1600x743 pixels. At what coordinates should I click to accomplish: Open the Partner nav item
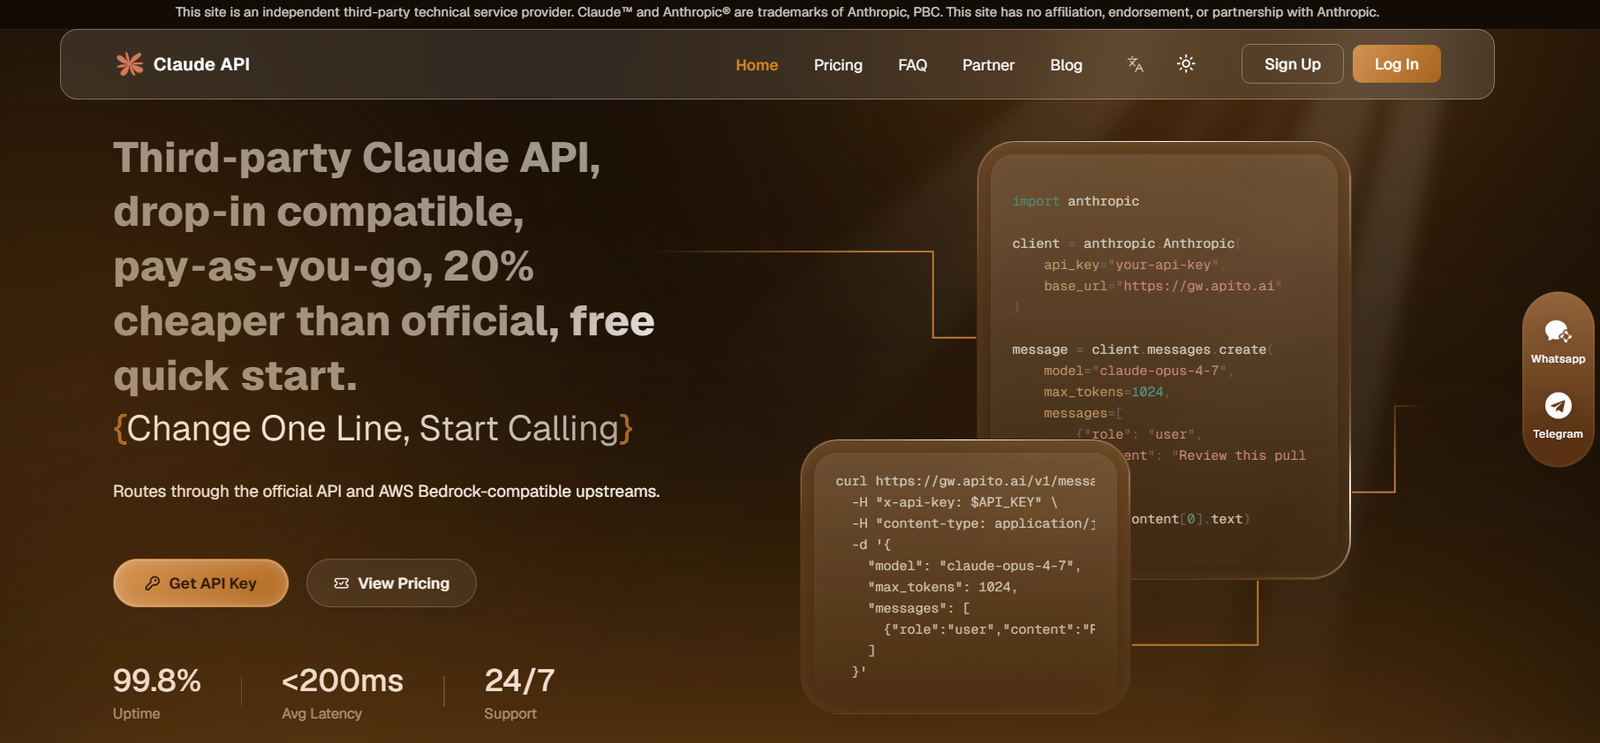[x=988, y=65]
